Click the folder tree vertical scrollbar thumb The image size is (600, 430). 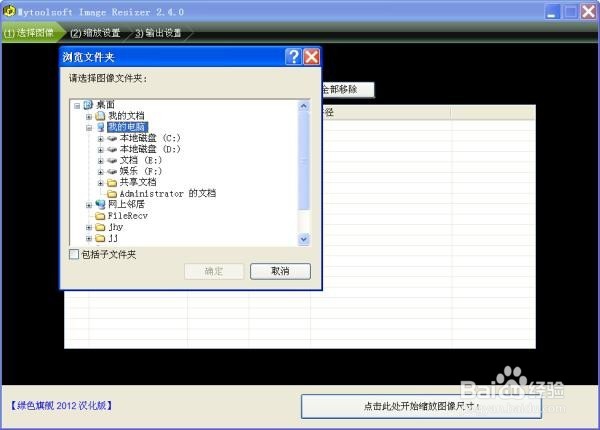tap(304, 161)
